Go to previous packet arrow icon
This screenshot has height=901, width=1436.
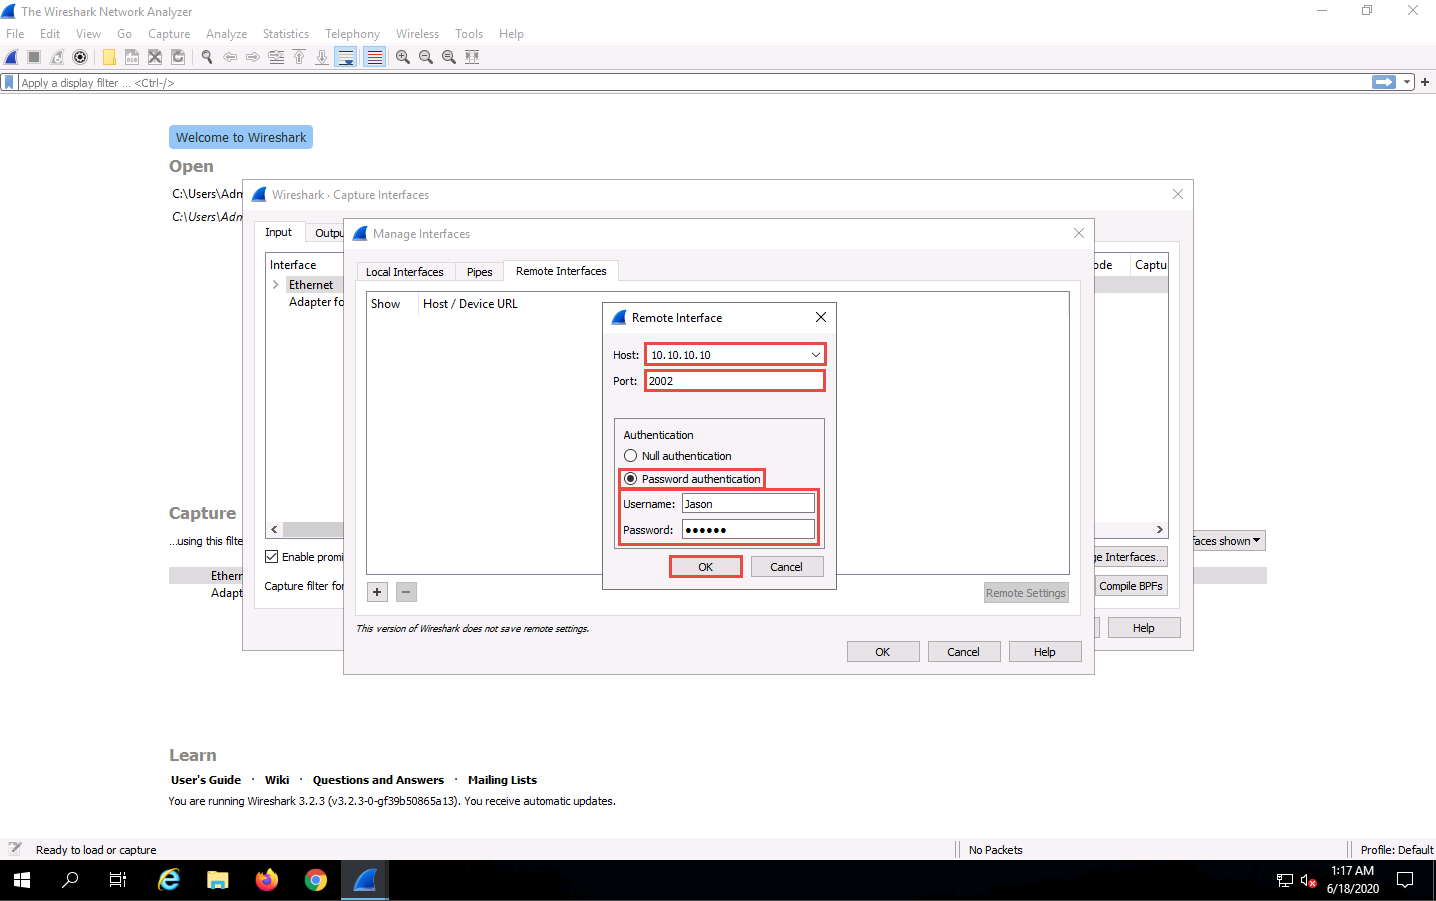[230, 57]
